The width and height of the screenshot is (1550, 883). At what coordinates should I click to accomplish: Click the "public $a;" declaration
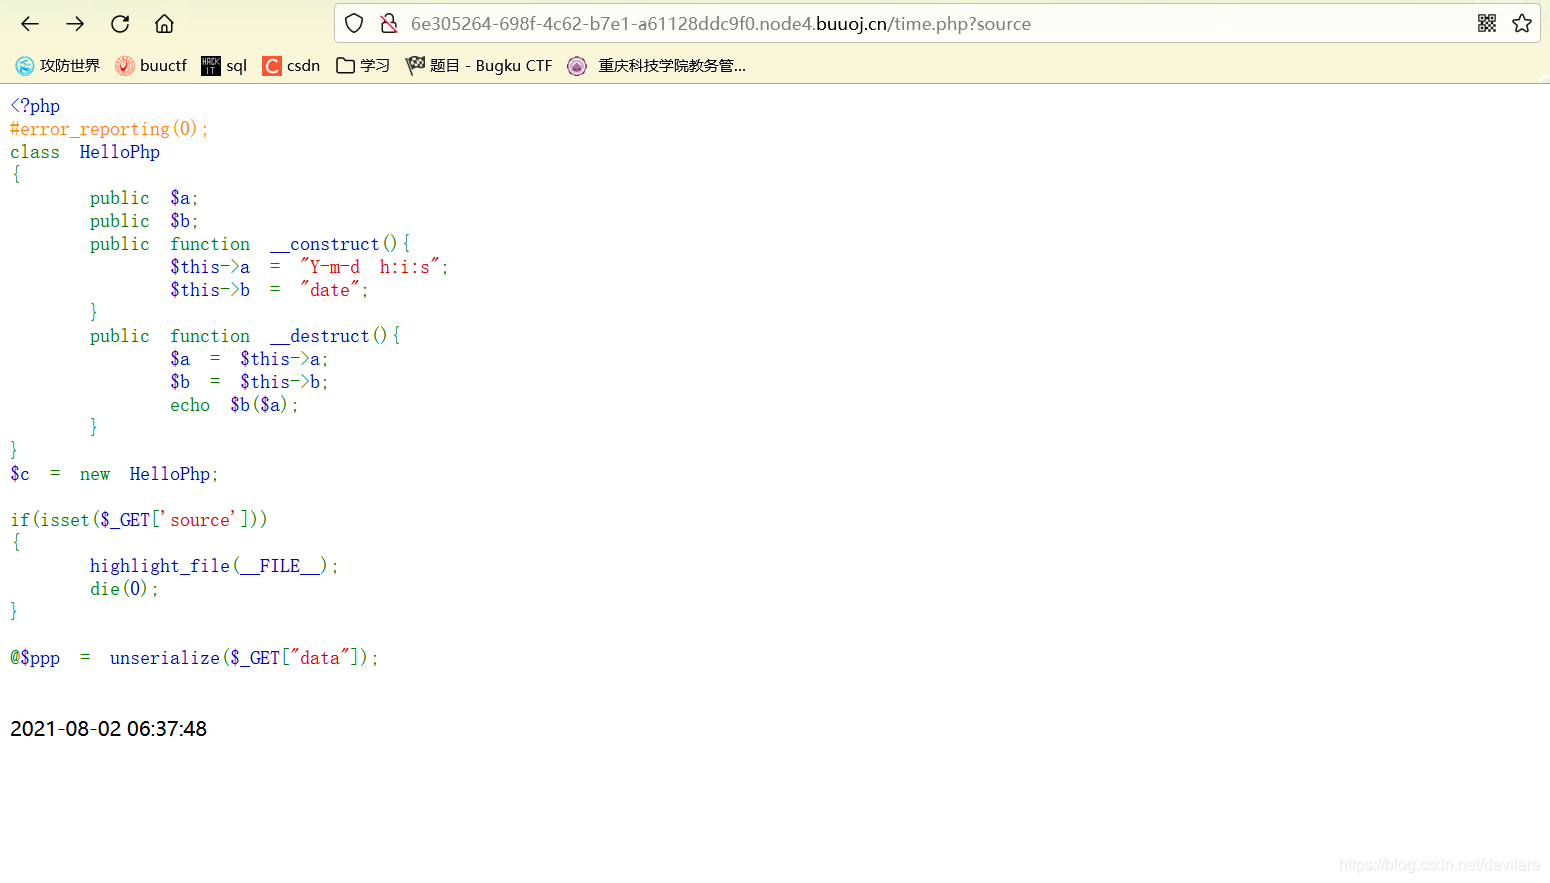[144, 198]
